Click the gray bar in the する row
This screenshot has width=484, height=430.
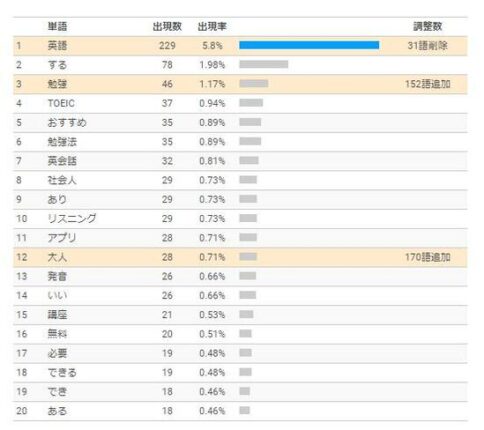pyautogui.click(x=263, y=64)
